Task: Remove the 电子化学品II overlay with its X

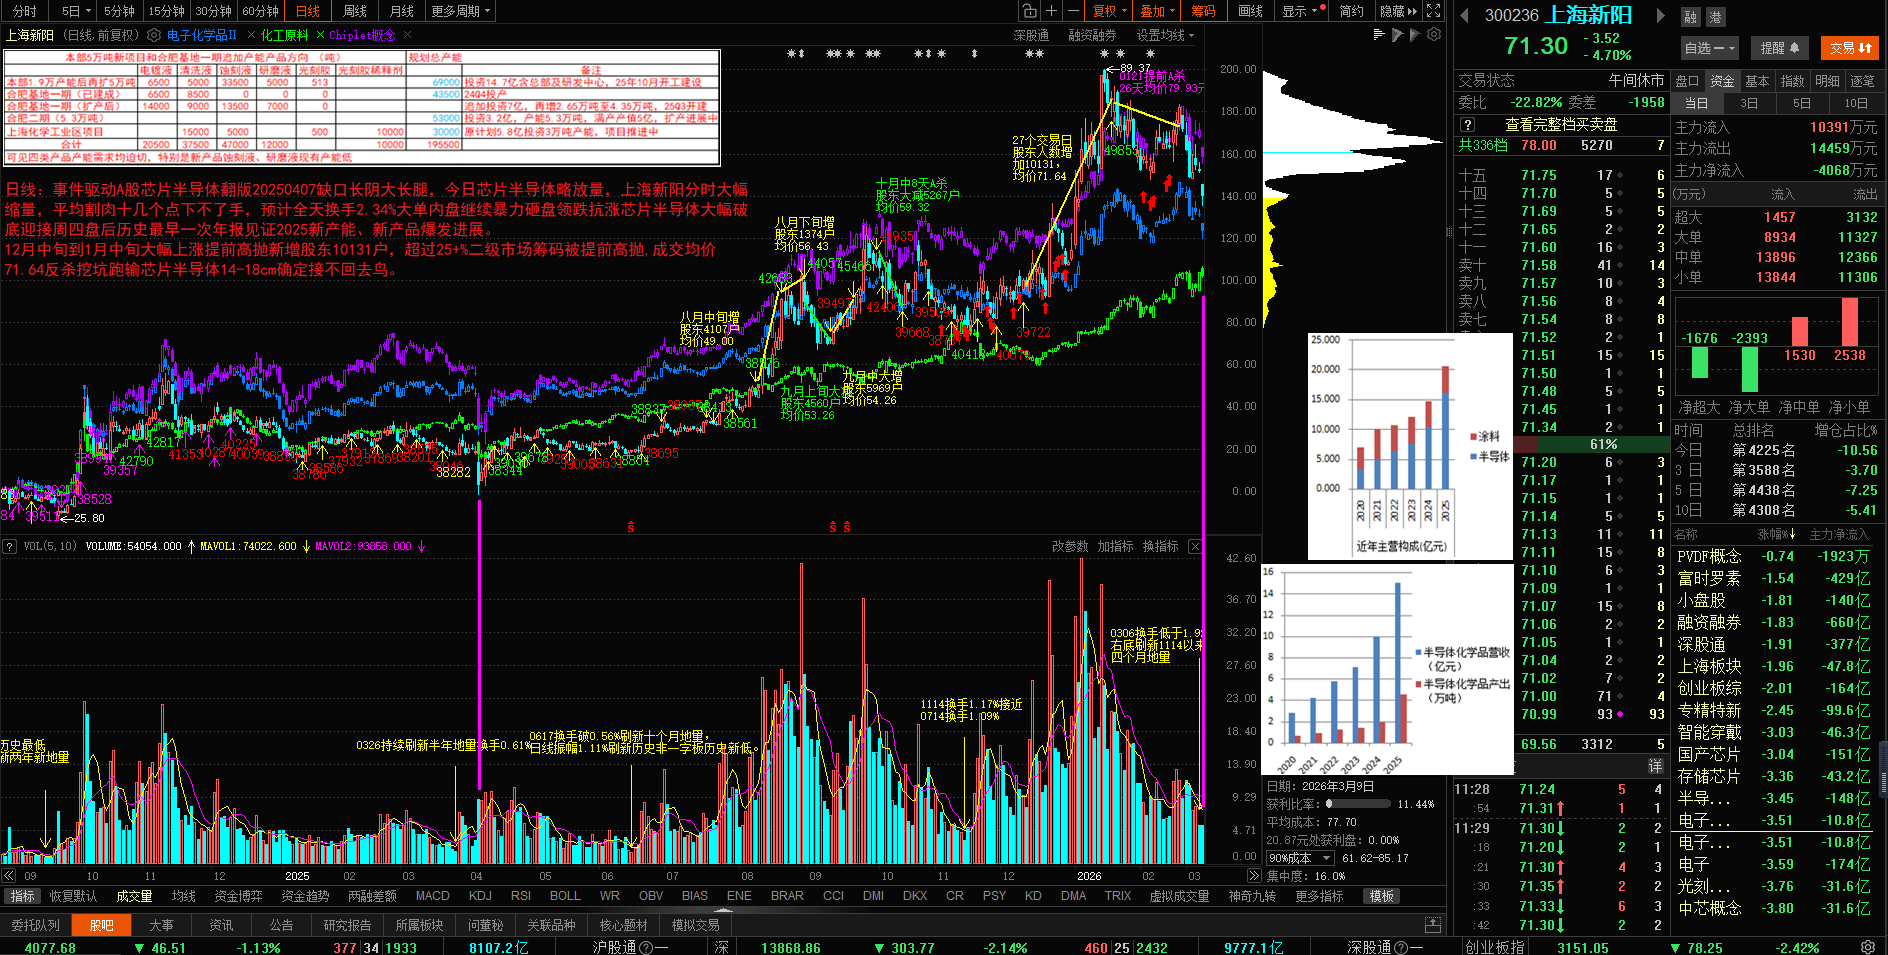Action: tap(252, 35)
